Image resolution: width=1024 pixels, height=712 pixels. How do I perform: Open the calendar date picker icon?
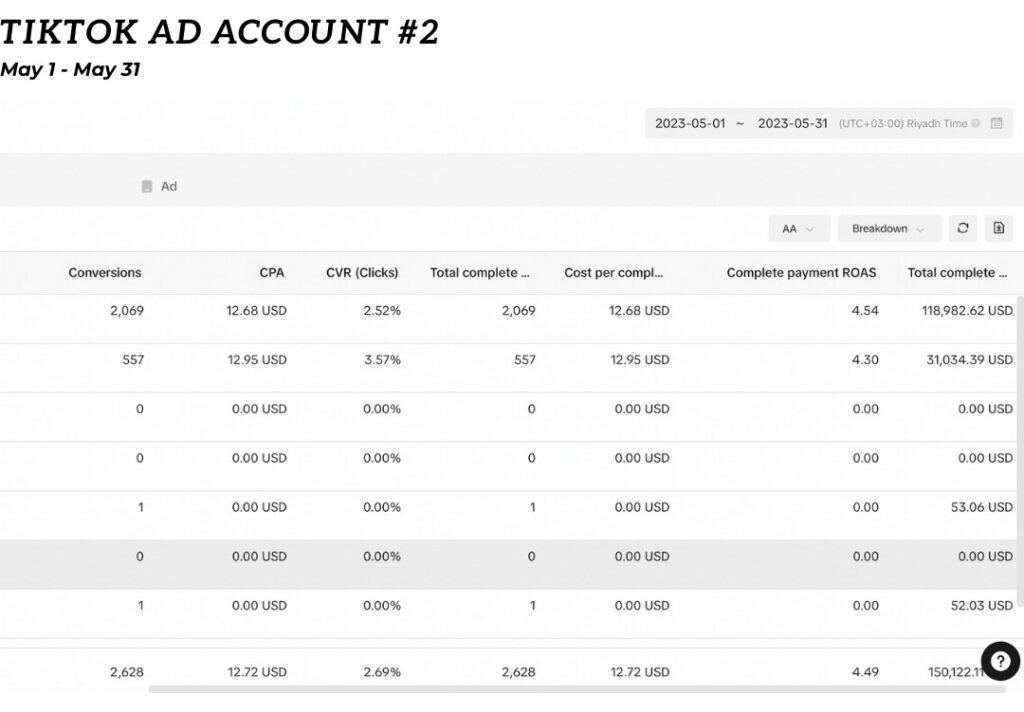click(997, 123)
